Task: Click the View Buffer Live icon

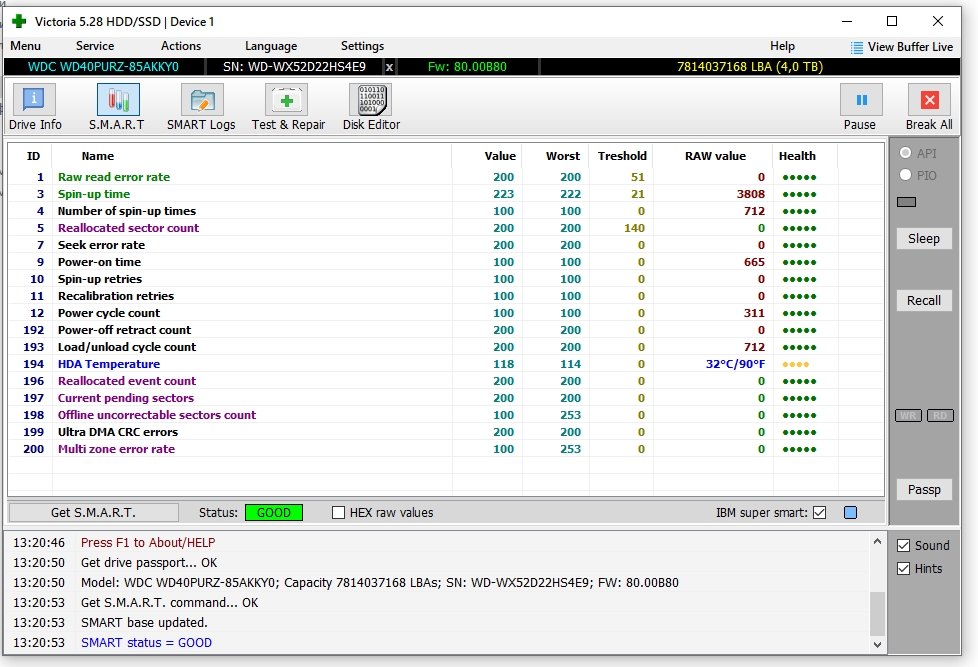Action: 857,47
